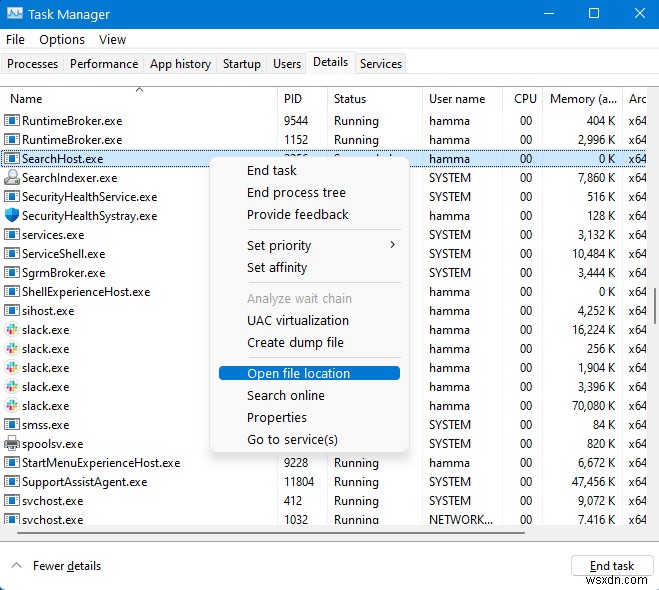Switch to the Services tab
This screenshot has height=590, width=659.
coord(381,64)
